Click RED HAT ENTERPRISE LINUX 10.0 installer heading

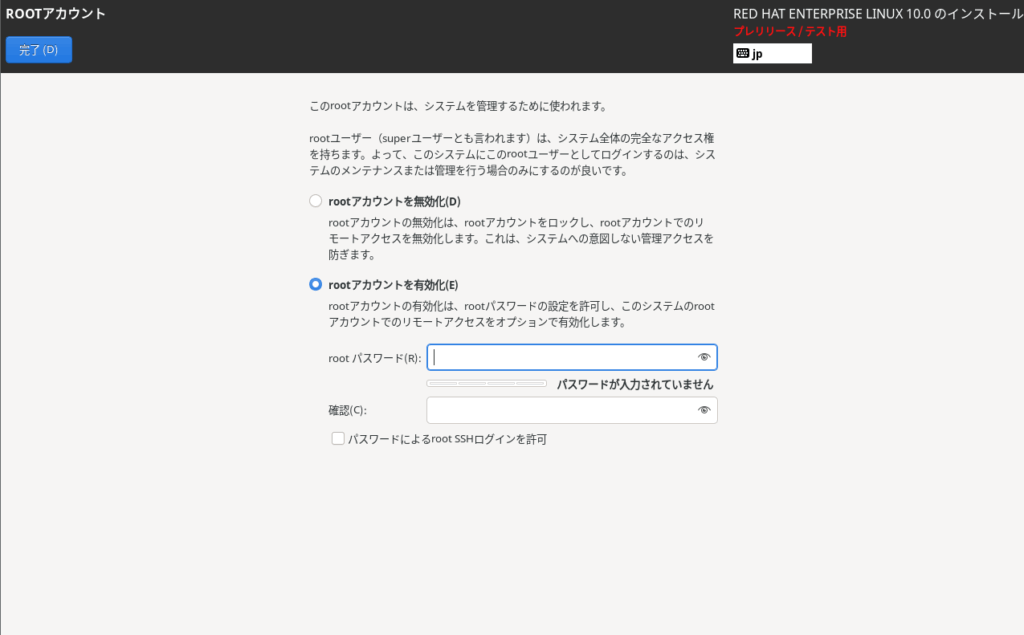[877, 14]
